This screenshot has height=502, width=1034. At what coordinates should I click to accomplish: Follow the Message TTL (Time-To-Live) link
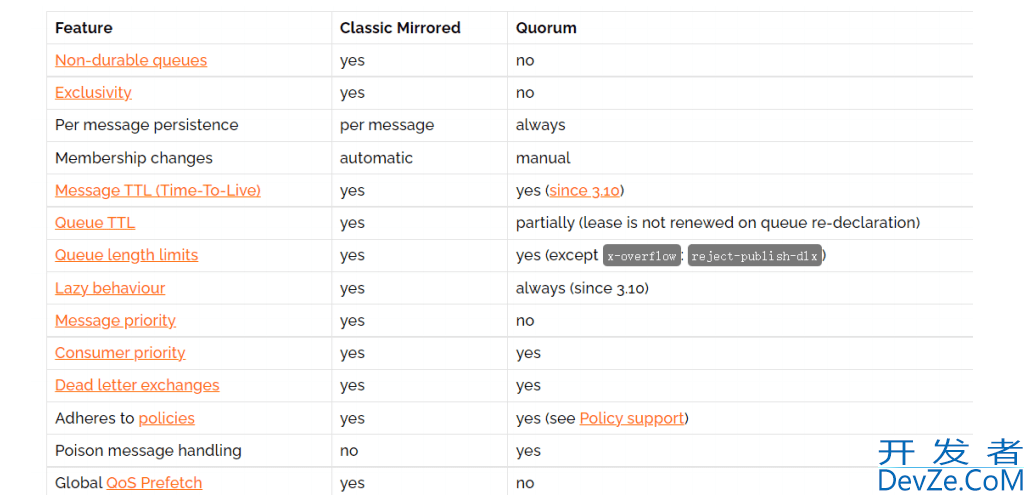[158, 191]
